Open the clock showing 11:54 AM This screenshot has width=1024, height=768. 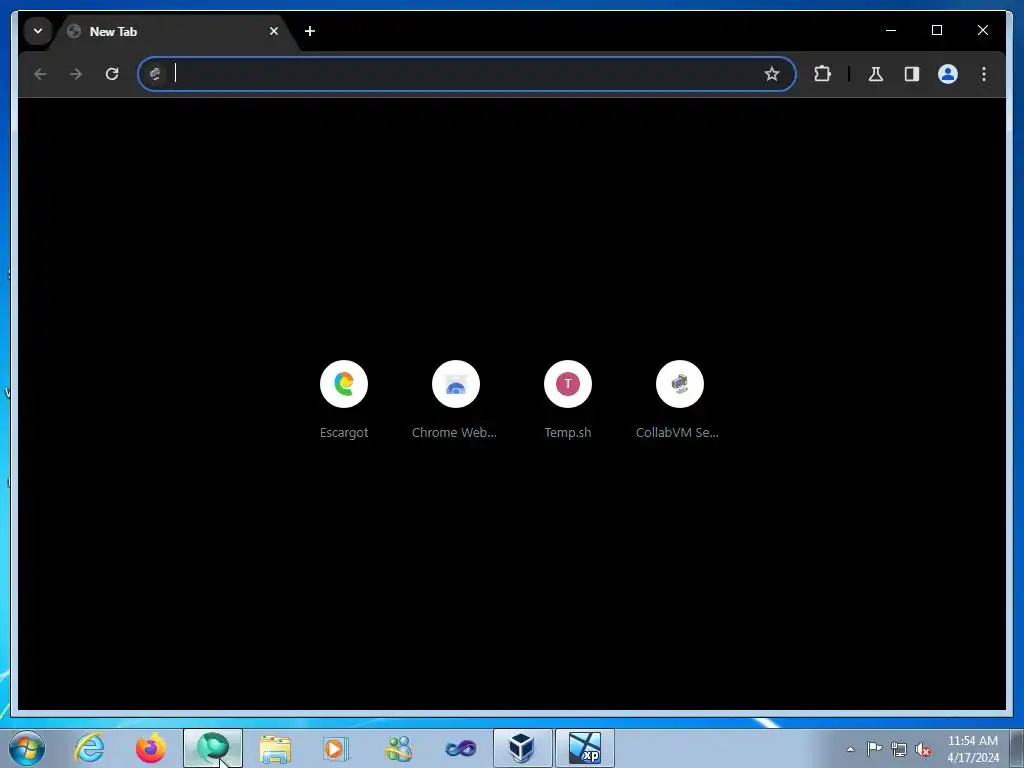[972, 748]
